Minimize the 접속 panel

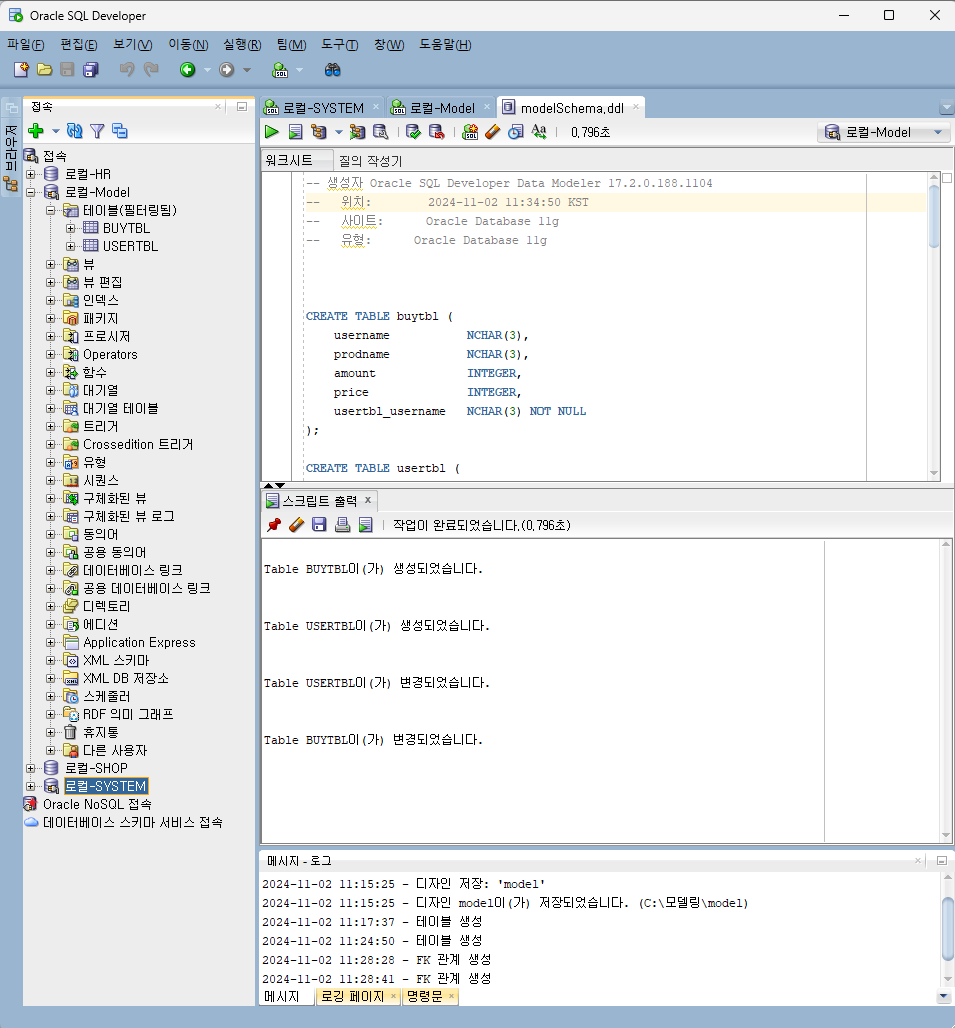[242, 106]
